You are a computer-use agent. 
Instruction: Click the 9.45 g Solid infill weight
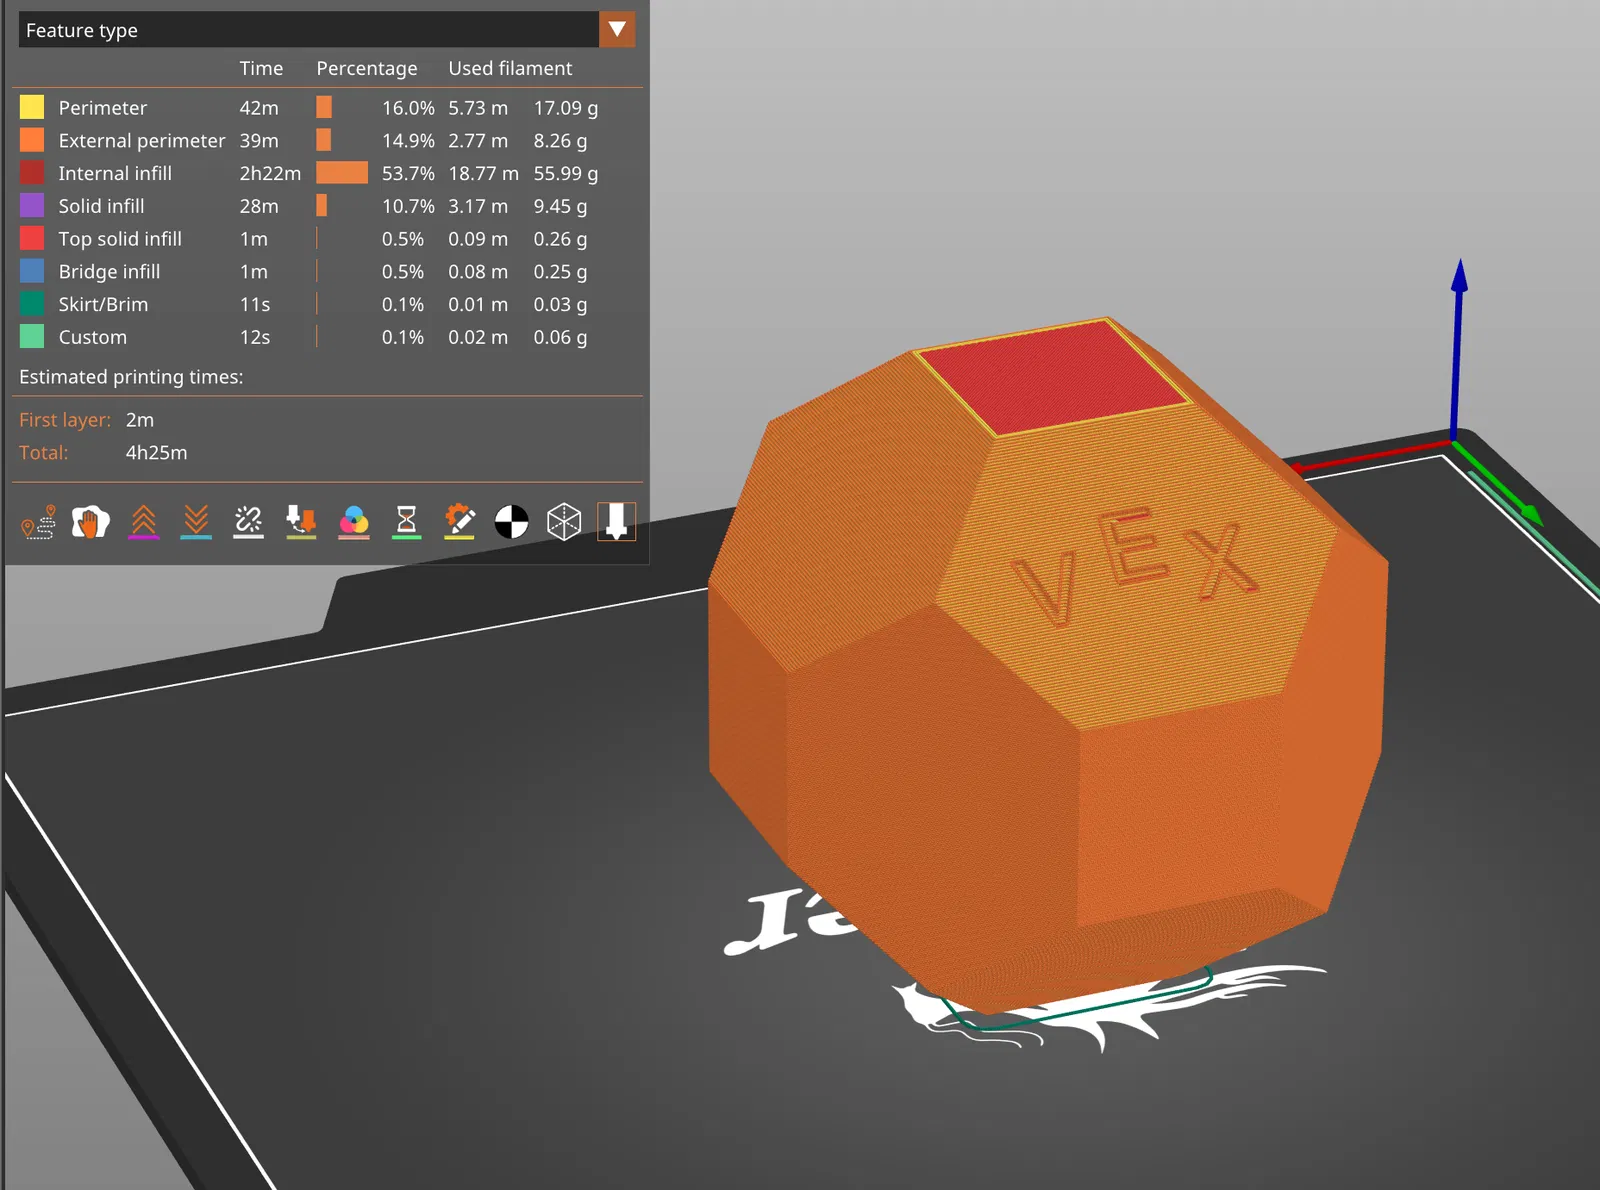tap(560, 206)
